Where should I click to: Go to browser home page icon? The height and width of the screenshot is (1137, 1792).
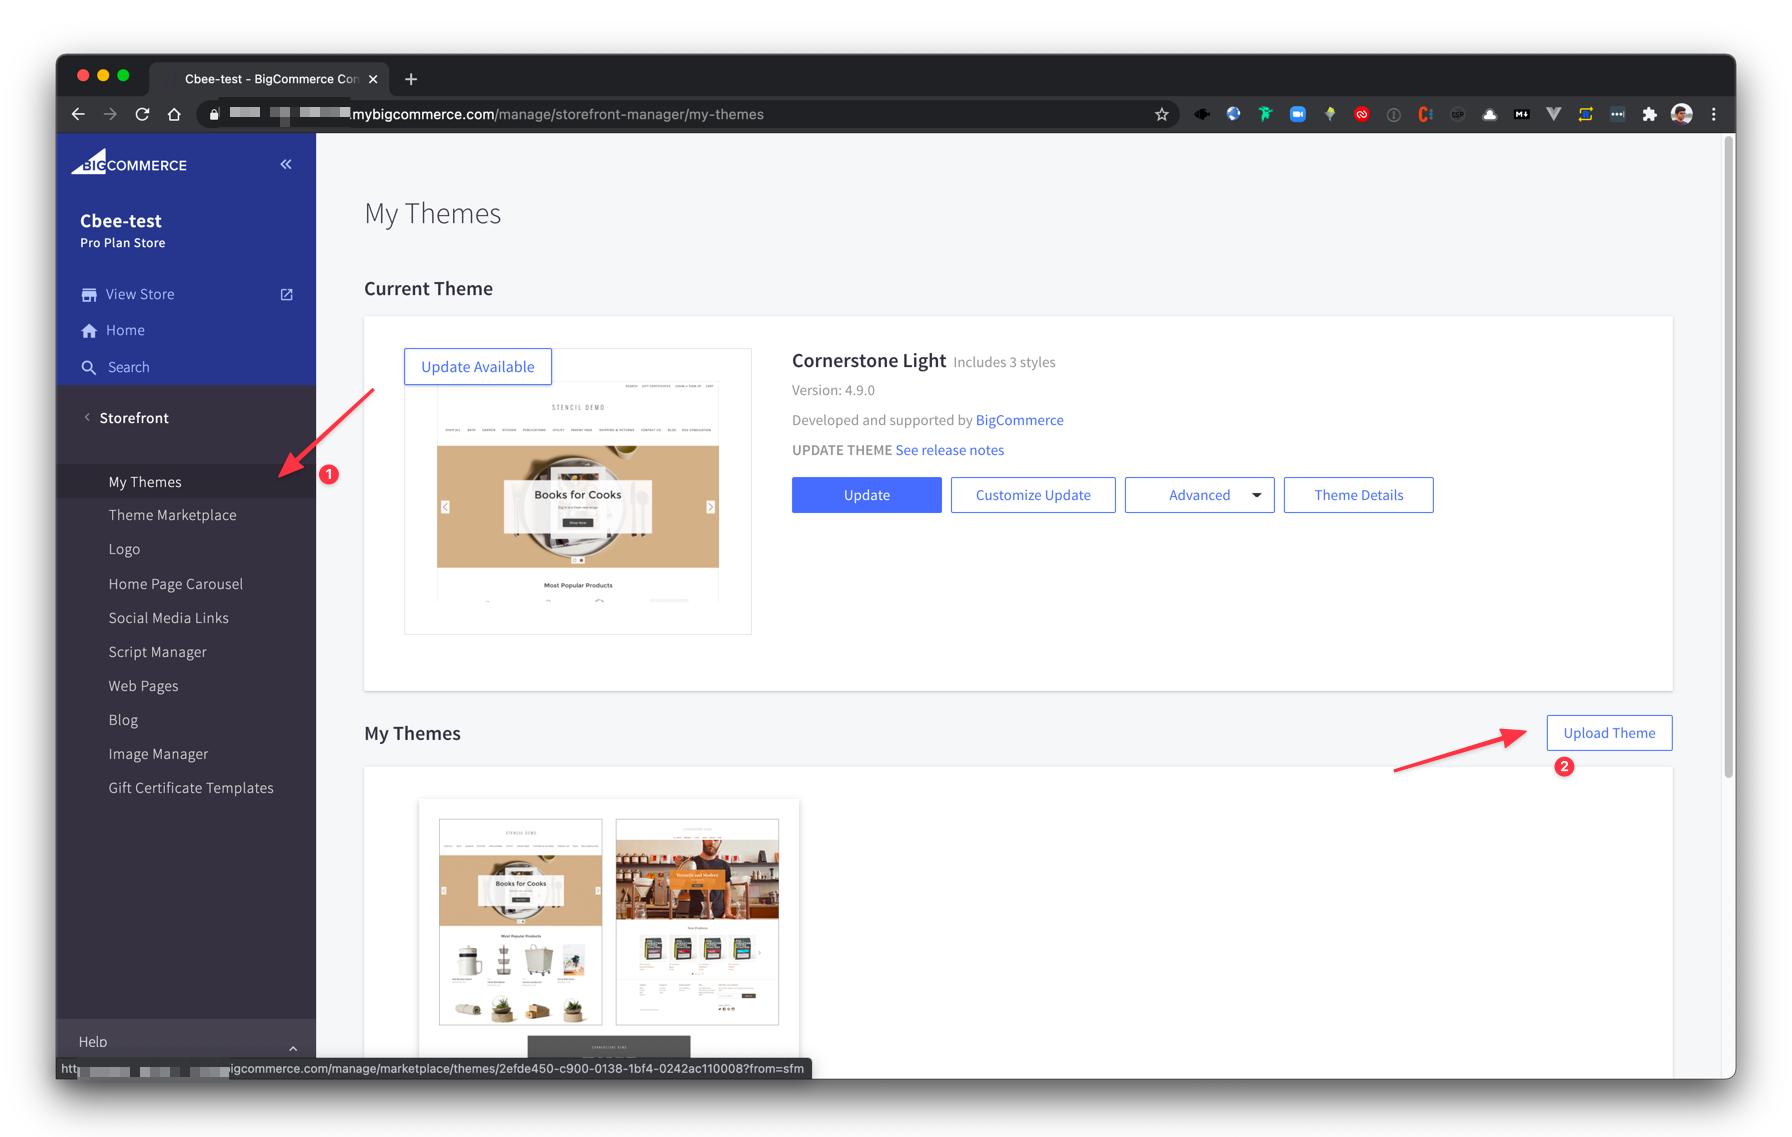[174, 114]
